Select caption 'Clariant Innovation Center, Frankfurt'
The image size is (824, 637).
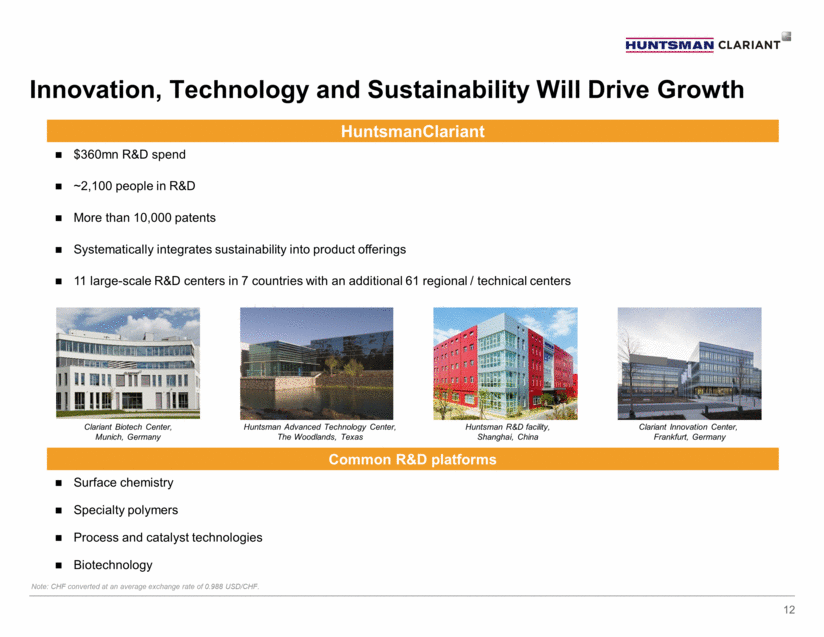[688, 432]
